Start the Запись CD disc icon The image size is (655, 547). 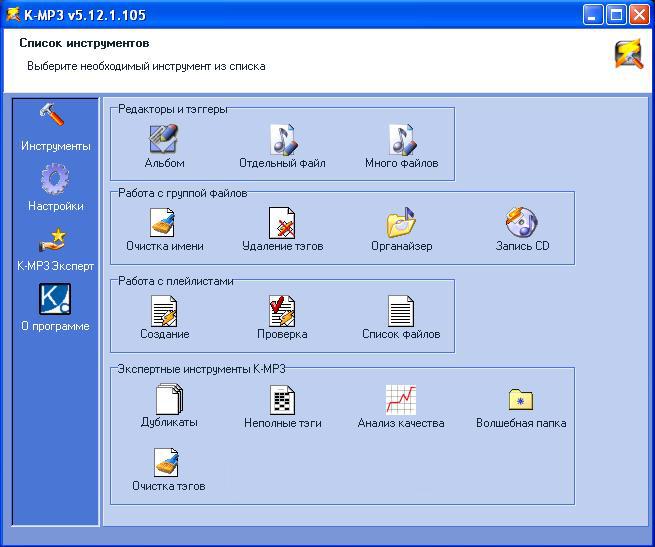point(521,222)
